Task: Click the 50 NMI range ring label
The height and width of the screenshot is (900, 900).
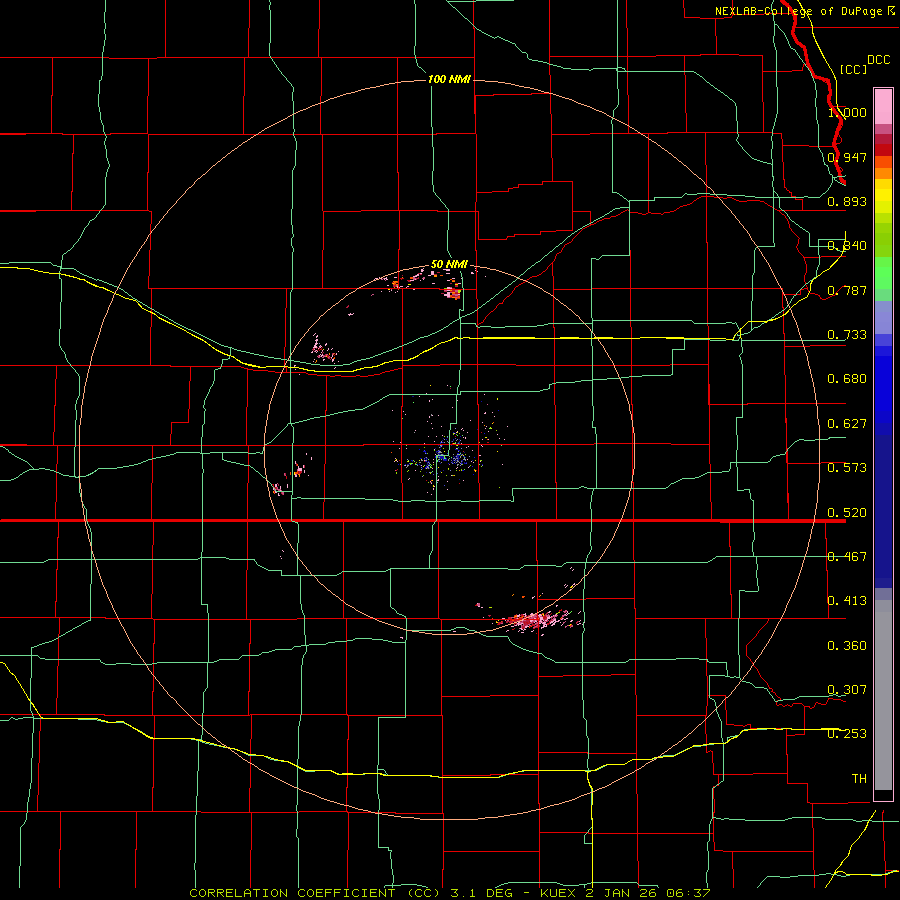Action: (x=449, y=264)
